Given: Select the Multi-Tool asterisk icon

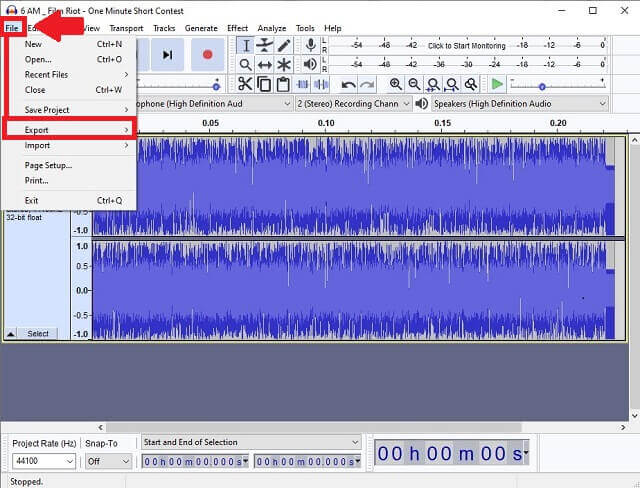Looking at the screenshot, I should [x=284, y=64].
